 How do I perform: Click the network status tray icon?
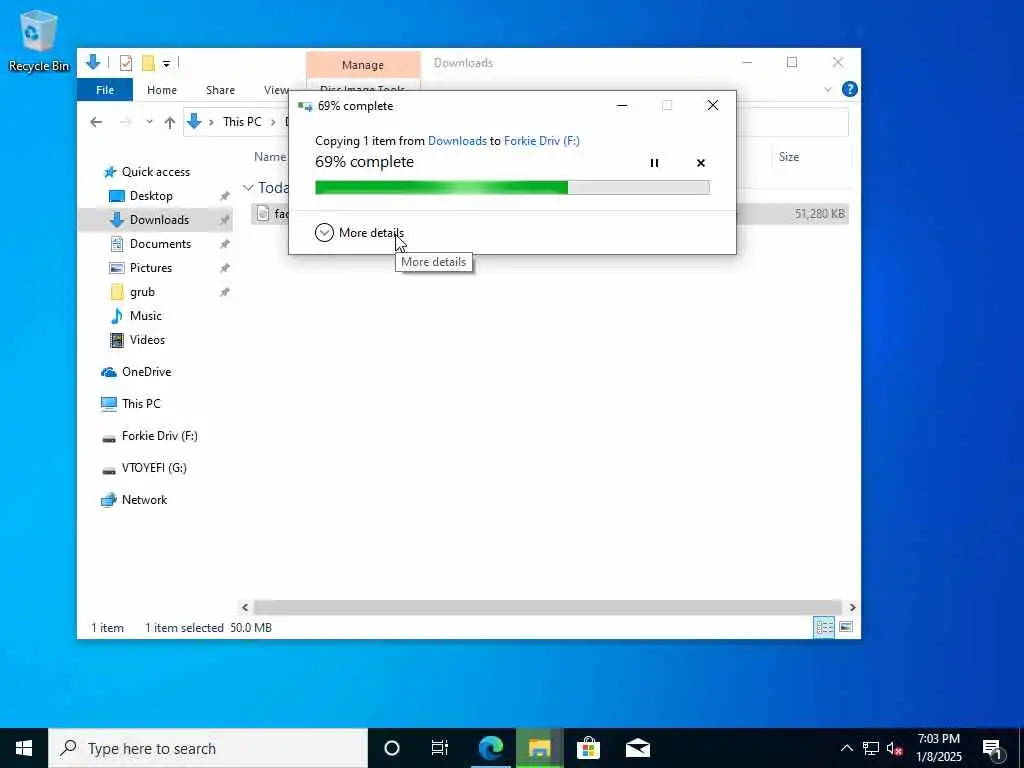[x=871, y=748]
